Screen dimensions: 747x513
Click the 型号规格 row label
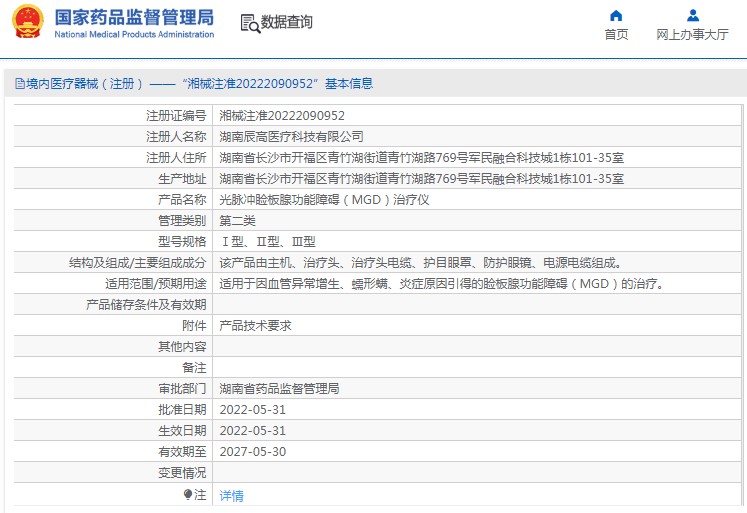(182, 241)
